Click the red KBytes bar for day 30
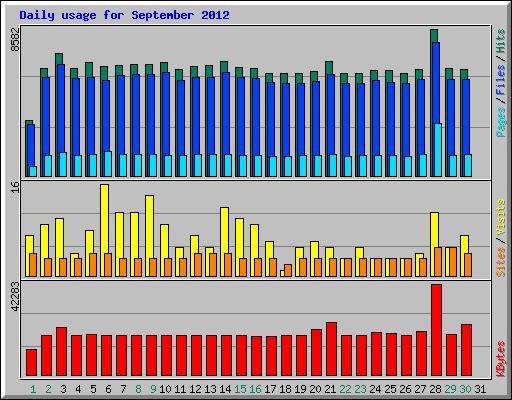Screen dimensions: 512x400 466,350
